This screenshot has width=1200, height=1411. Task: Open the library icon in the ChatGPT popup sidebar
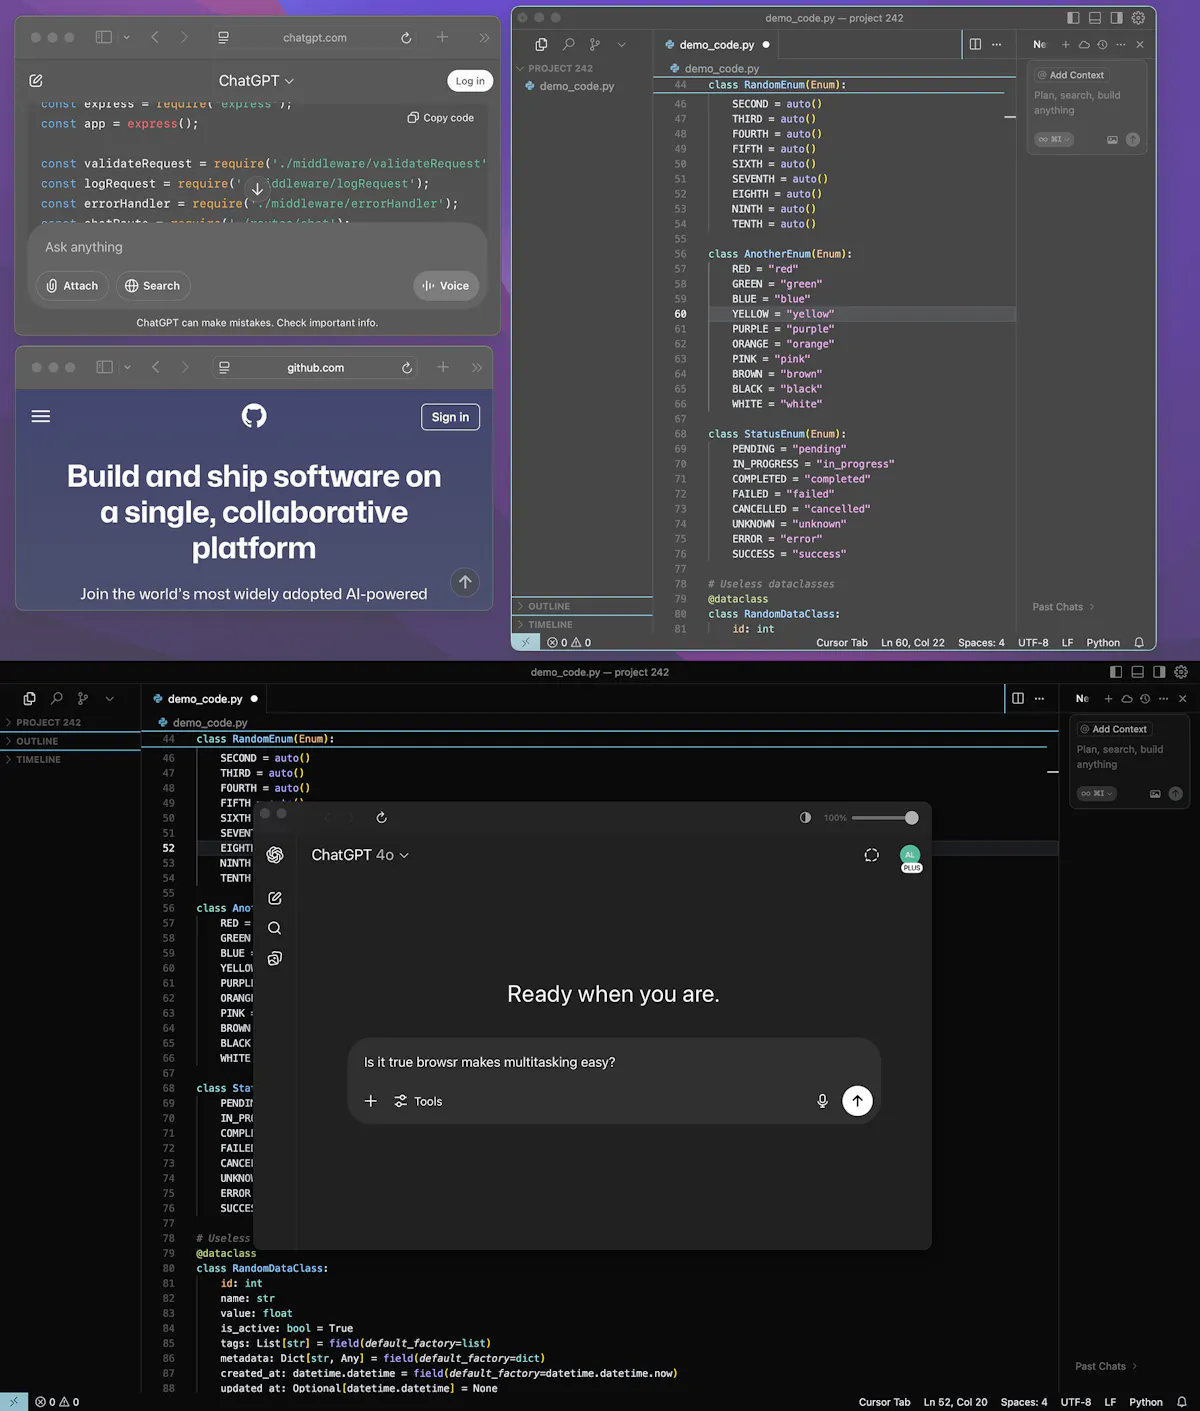275,958
